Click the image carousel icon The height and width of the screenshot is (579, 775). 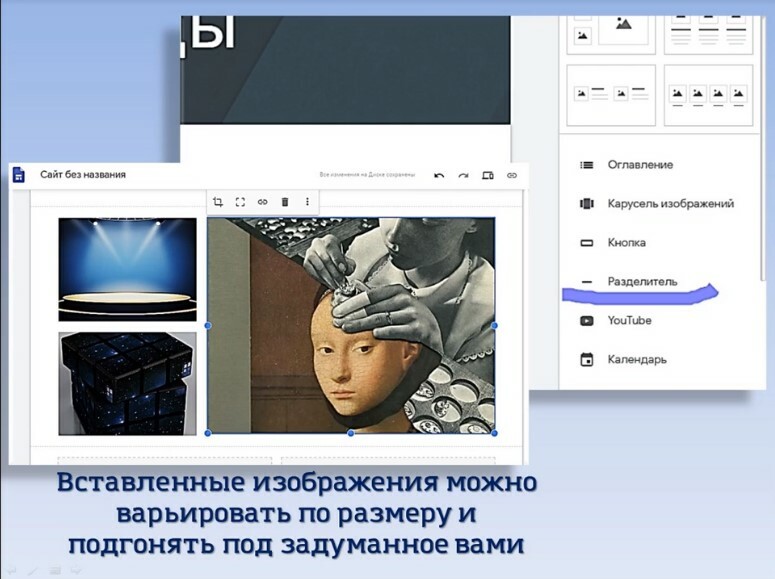coord(587,204)
